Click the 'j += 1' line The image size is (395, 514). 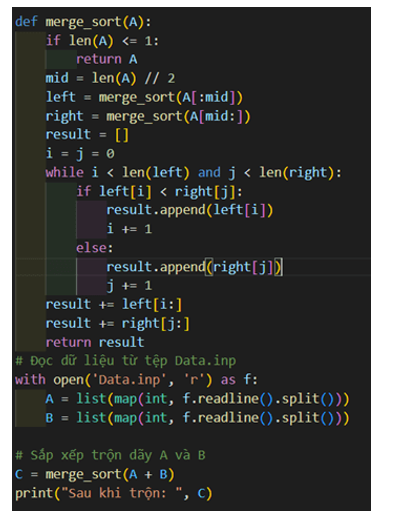(129, 286)
